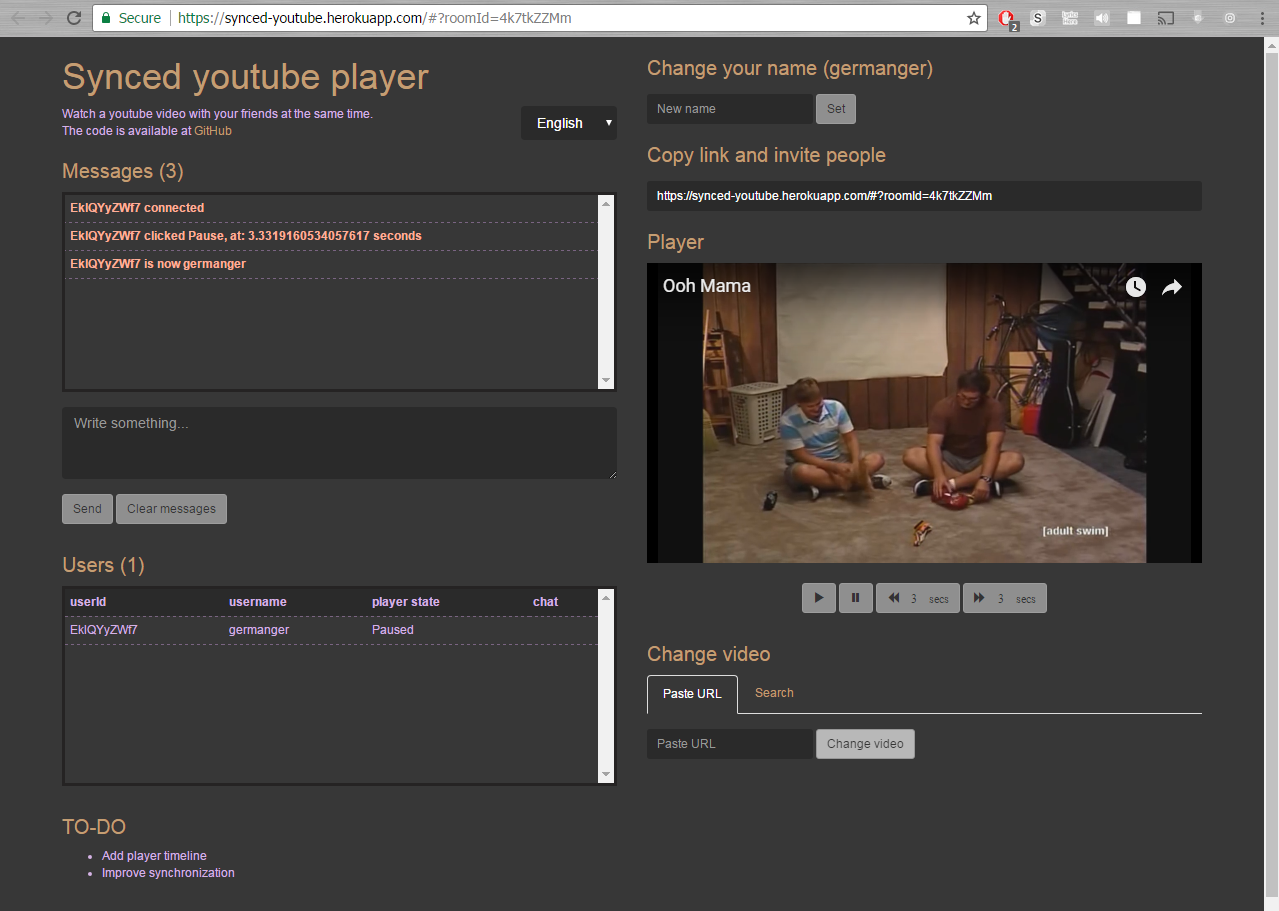
Task: Click the Users table scroll-up arrow
Action: click(605, 597)
